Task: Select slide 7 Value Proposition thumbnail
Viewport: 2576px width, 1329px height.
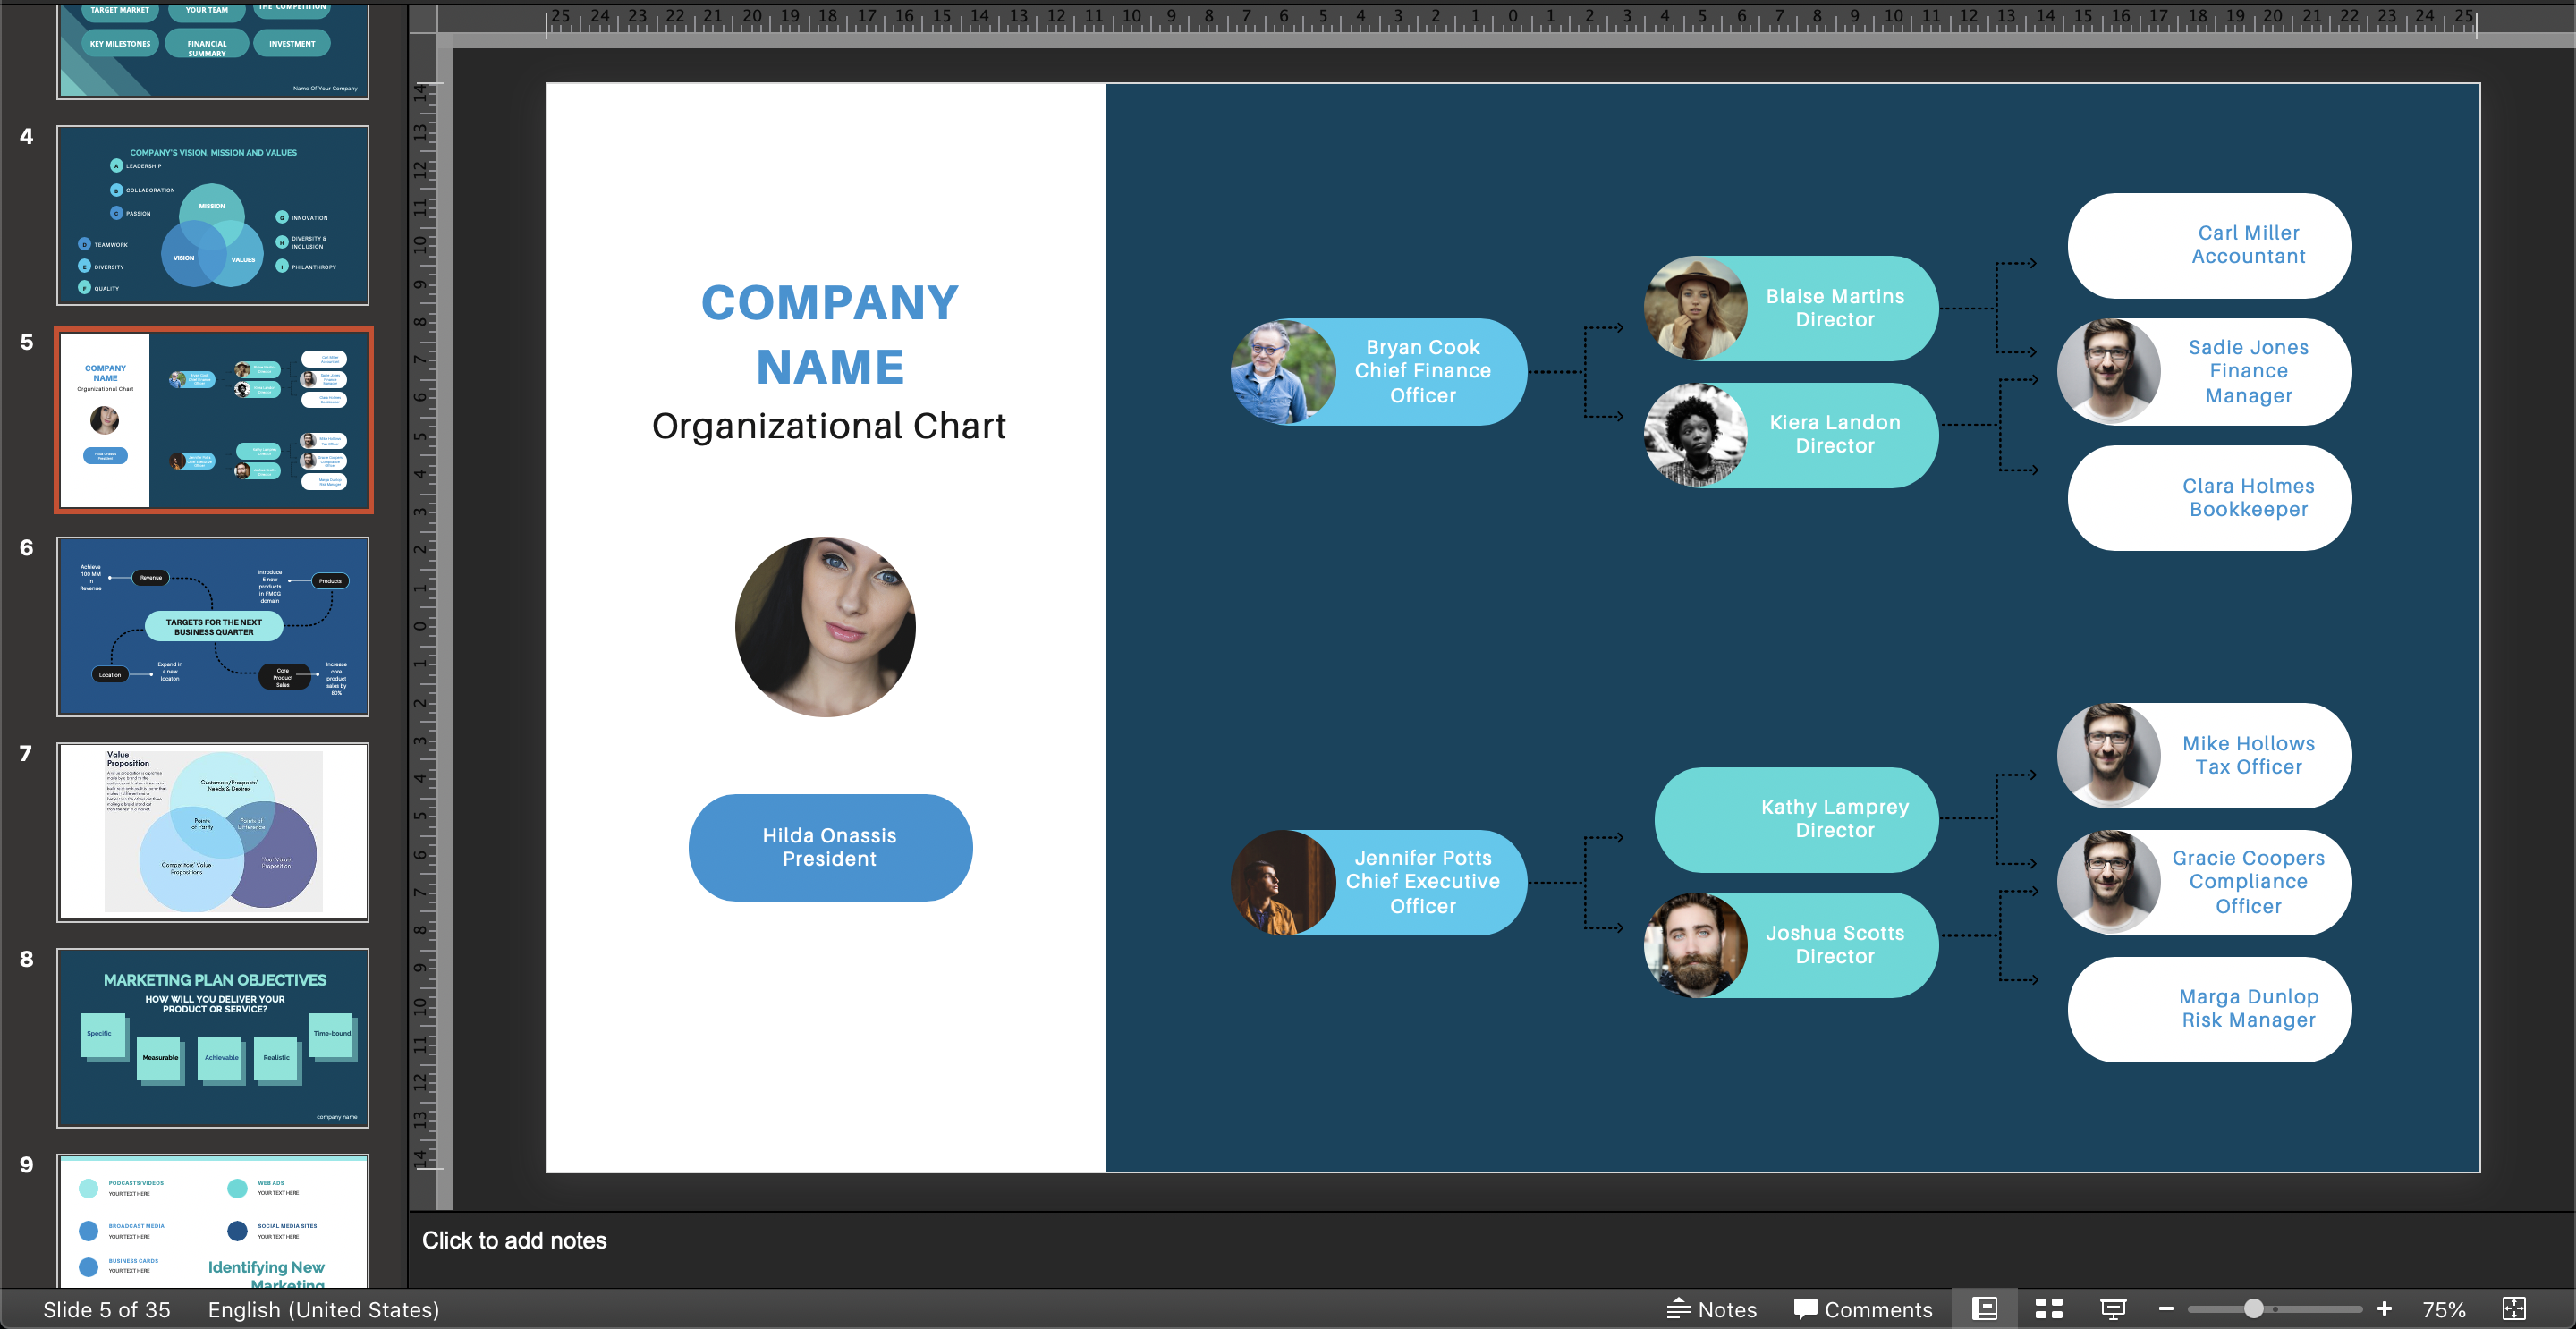Action: (x=213, y=832)
